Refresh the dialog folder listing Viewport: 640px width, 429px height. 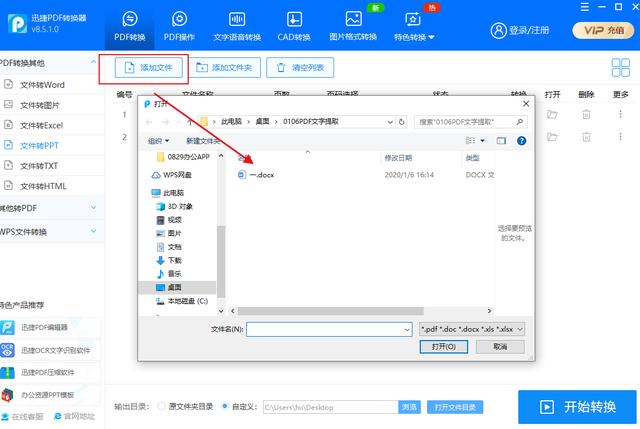[402, 122]
